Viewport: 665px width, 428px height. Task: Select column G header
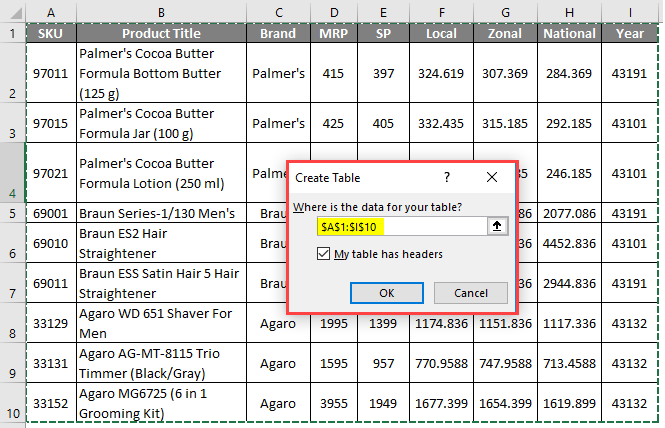505,13
